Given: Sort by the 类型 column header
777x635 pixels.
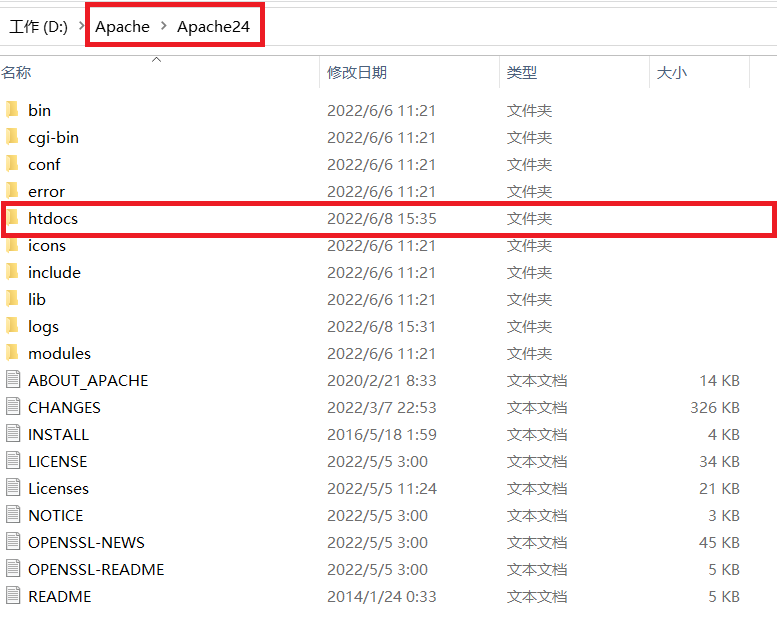Looking at the screenshot, I should tap(522, 72).
